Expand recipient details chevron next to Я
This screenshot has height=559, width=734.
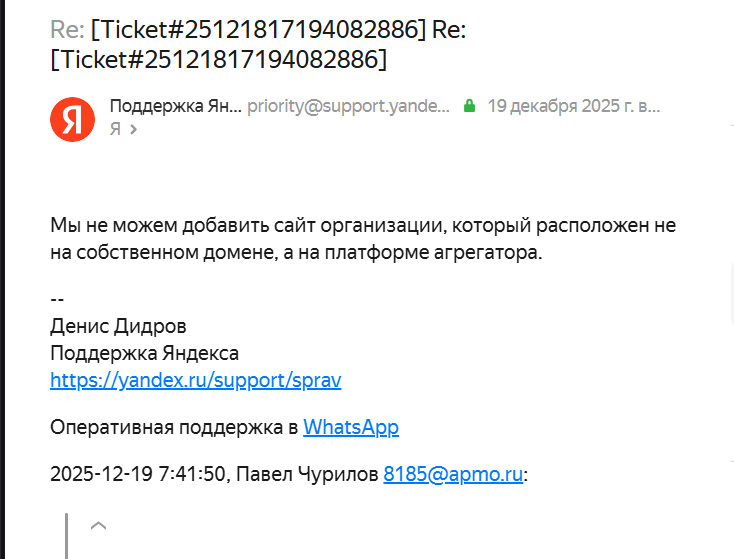[134, 129]
